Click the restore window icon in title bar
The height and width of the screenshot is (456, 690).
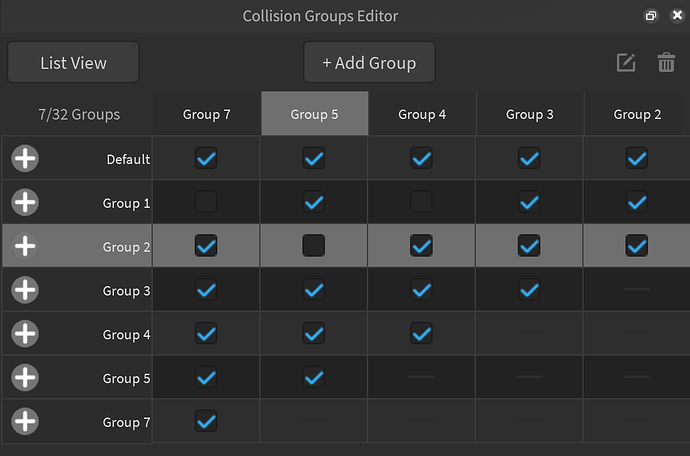click(651, 16)
